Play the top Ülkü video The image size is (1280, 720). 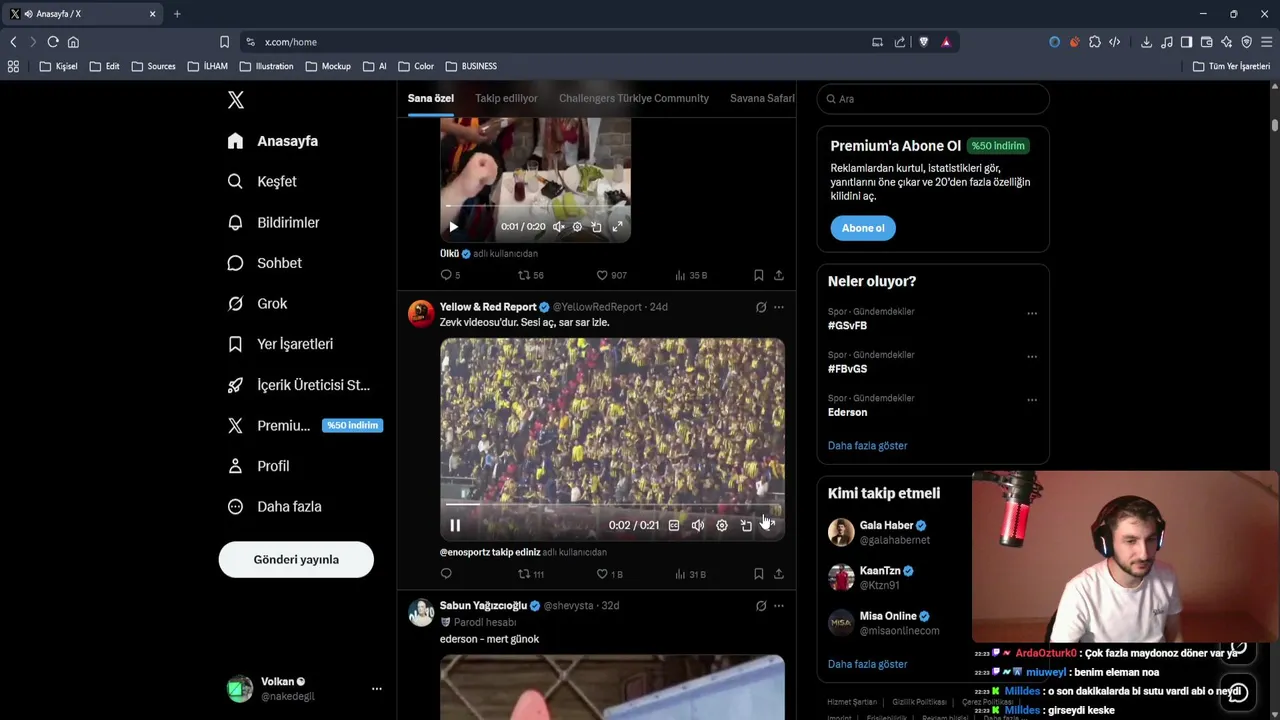(x=453, y=227)
